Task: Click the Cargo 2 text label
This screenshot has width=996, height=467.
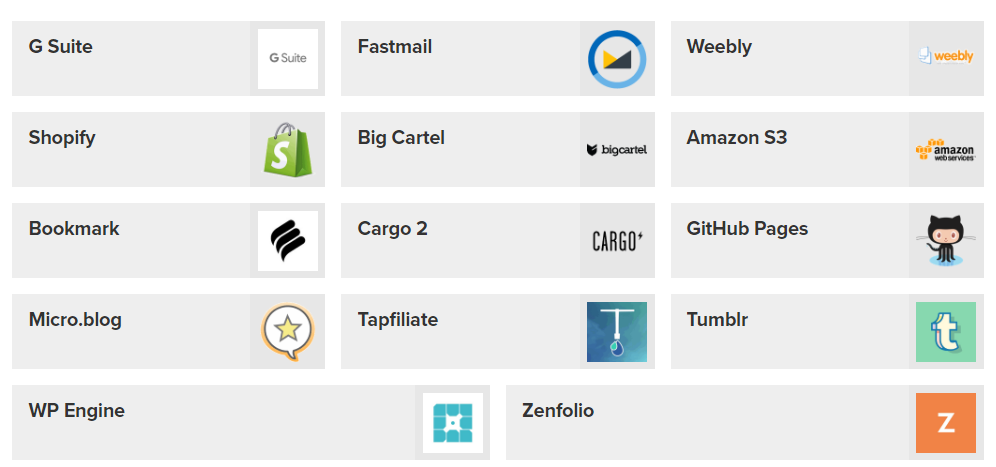Action: [x=393, y=229]
